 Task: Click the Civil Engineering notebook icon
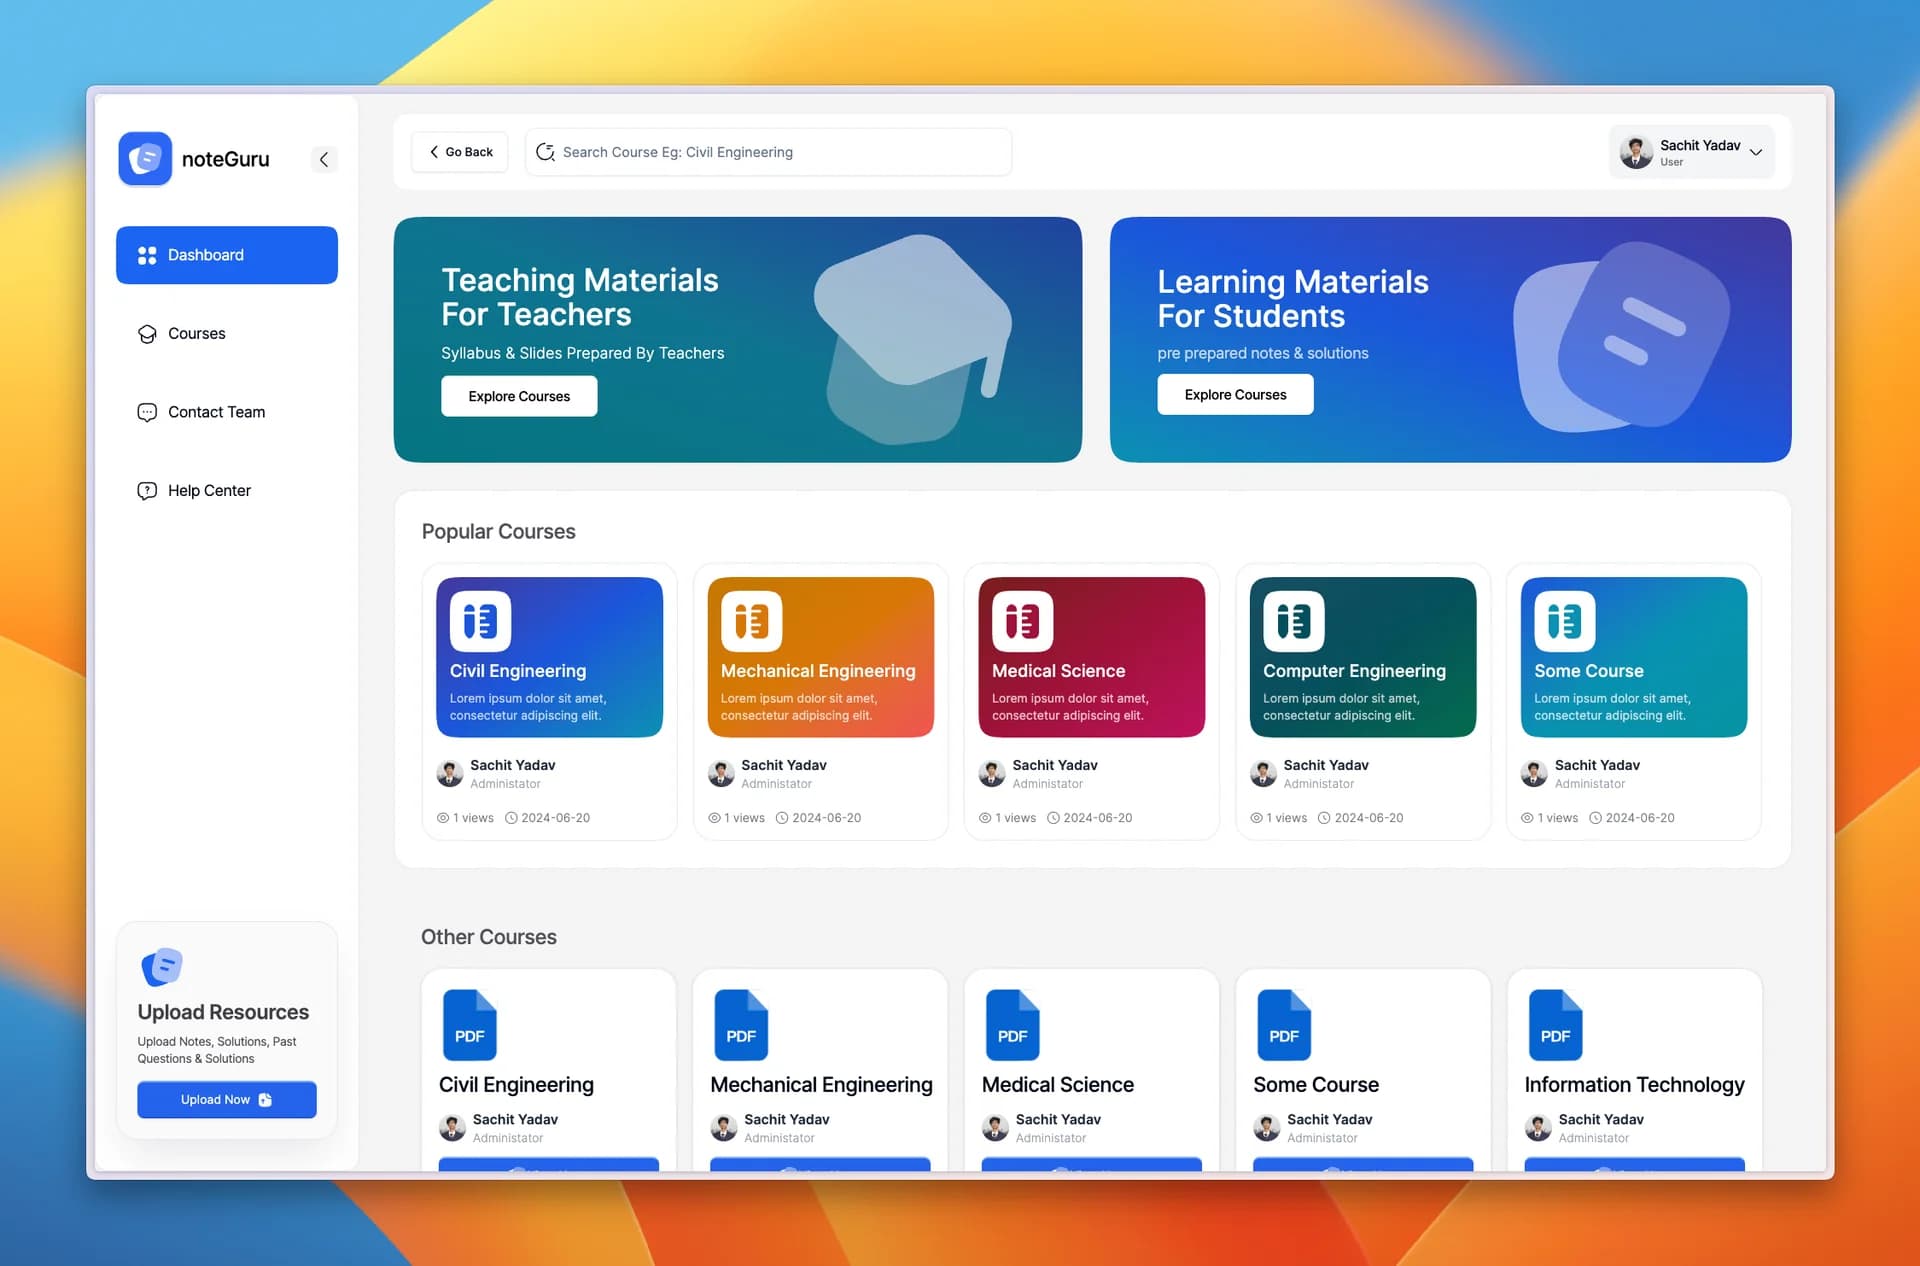point(480,621)
